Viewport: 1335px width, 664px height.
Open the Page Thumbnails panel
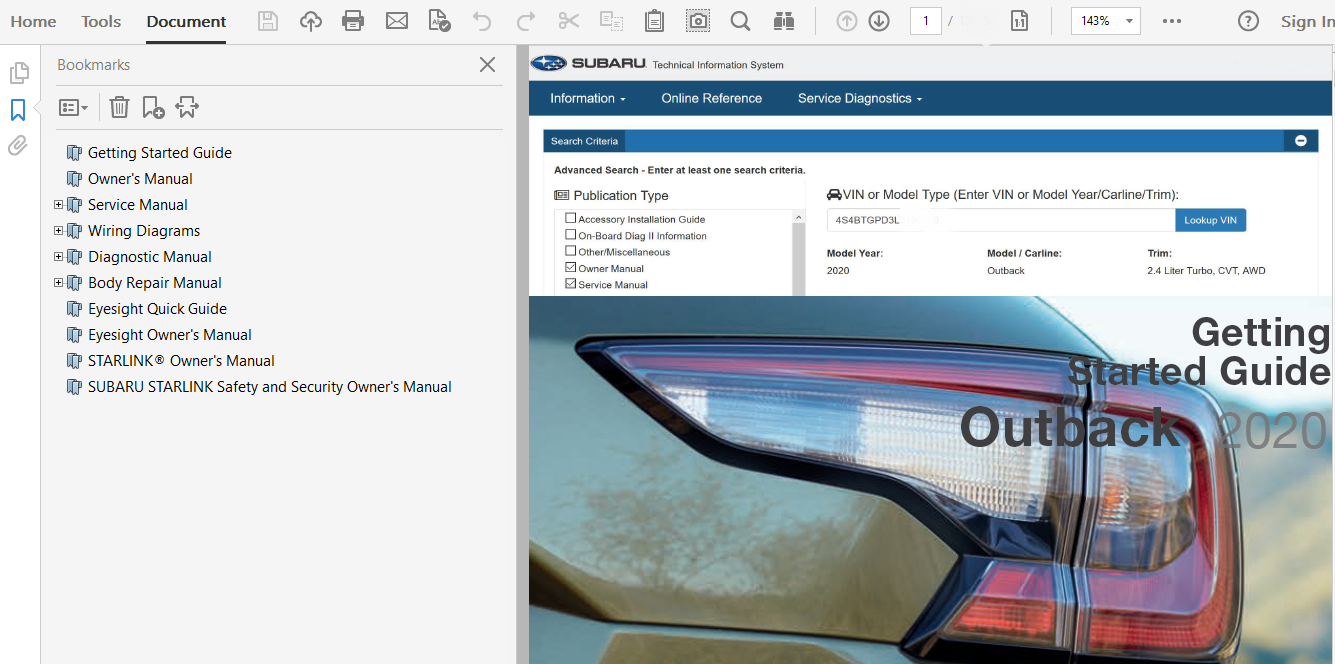18,73
